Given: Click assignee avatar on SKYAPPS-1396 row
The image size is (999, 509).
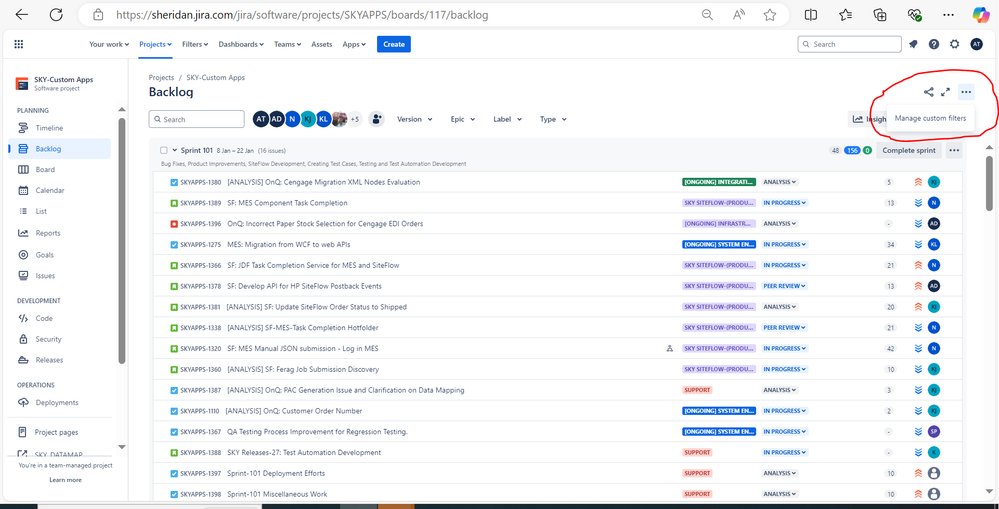Looking at the screenshot, I should [934, 224].
